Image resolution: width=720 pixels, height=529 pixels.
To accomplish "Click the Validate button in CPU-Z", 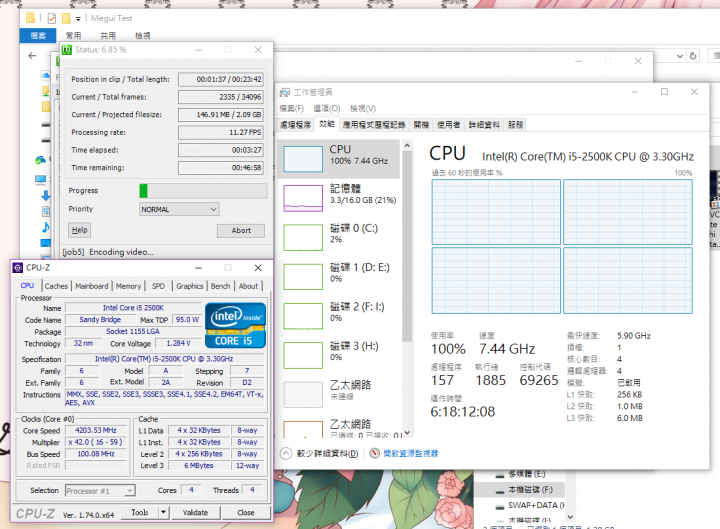I will tap(196, 512).
